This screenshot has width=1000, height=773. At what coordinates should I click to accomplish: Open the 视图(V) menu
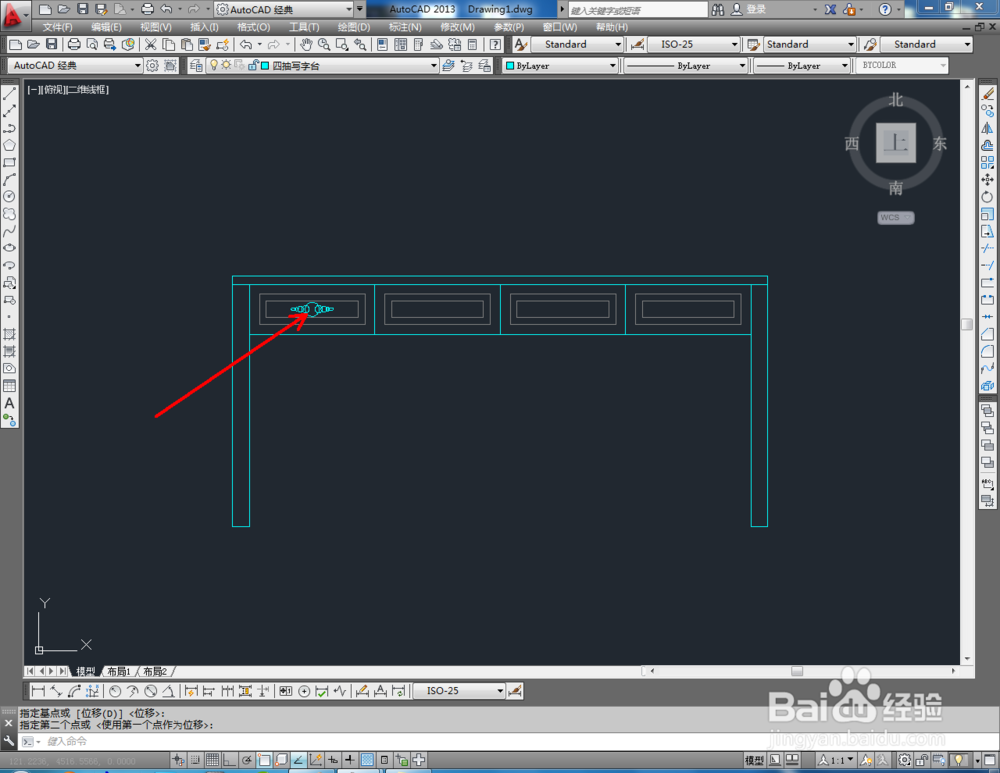pyautogui.click(x=156, y=27)
